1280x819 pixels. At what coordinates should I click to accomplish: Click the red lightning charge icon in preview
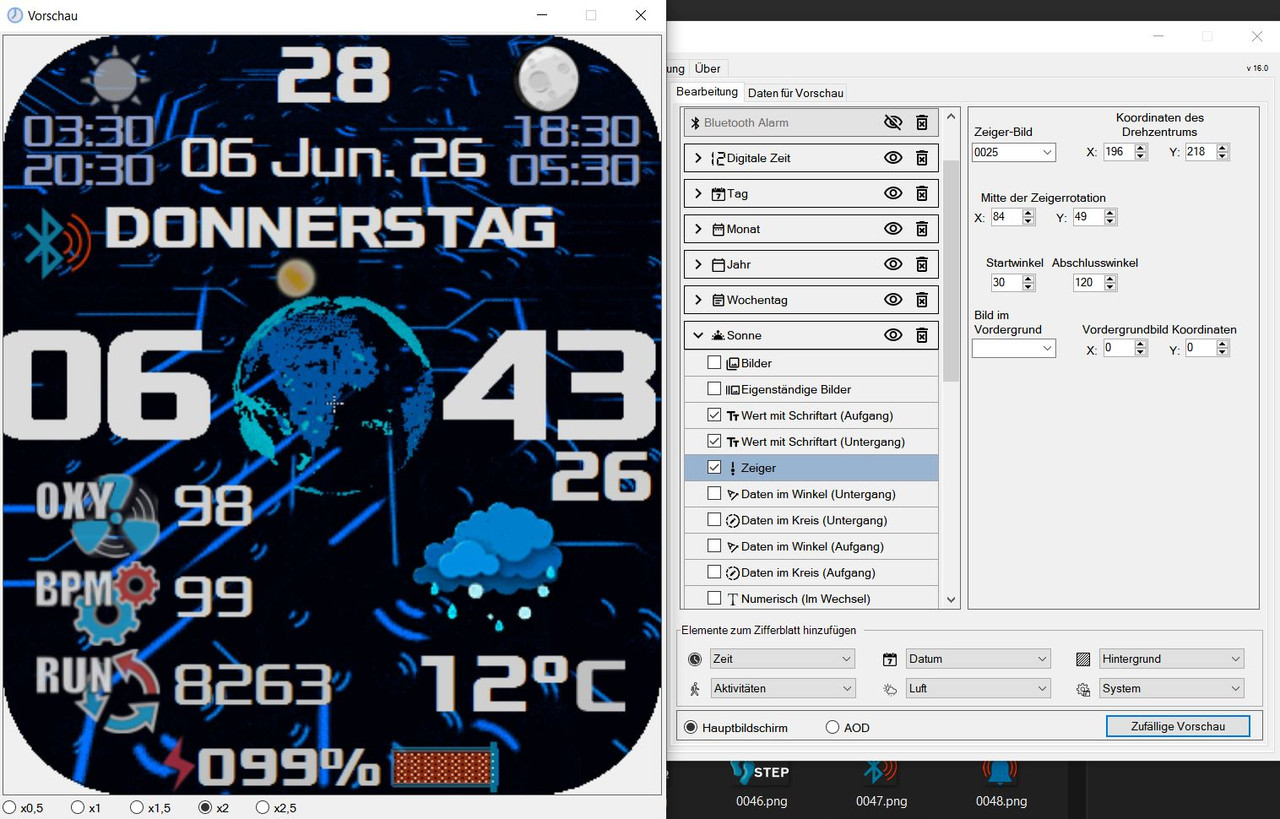click(181, 764)
